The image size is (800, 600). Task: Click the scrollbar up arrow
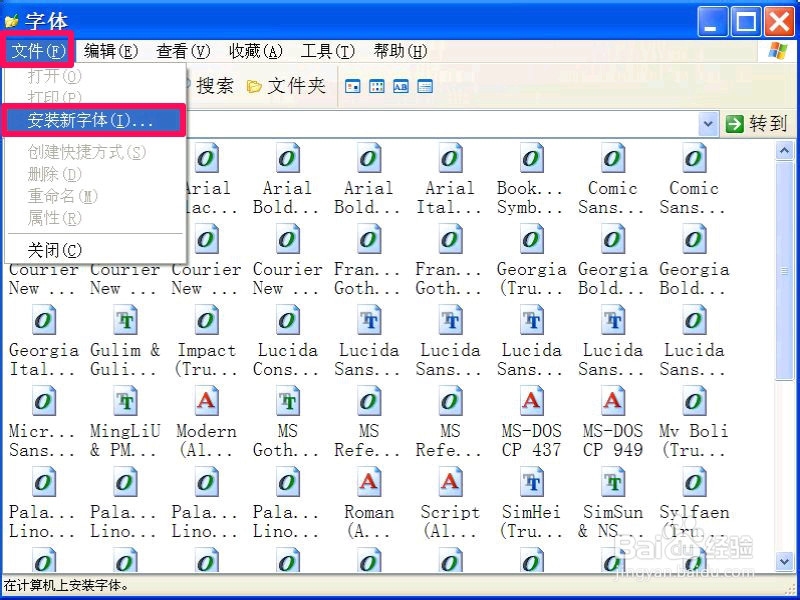[784, 151]
